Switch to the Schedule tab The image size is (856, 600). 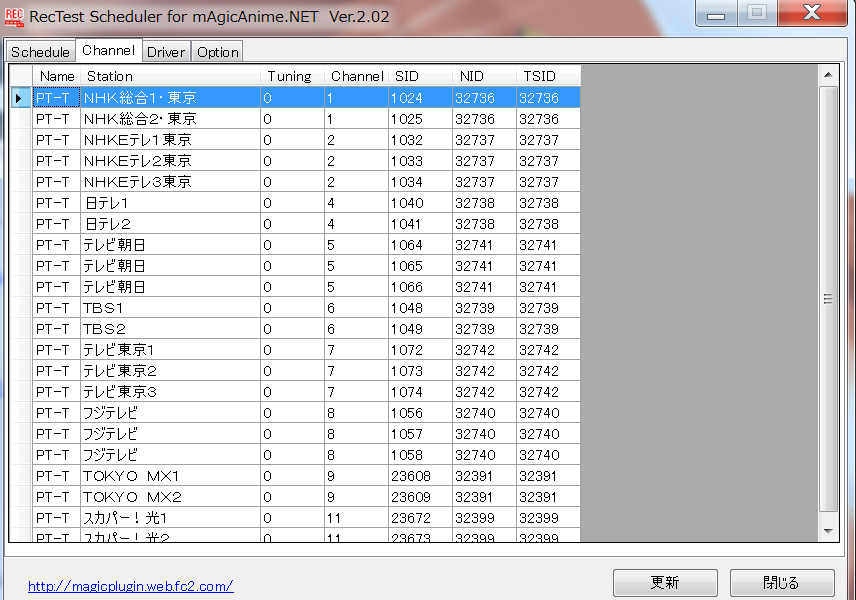(x=40, y=52)
